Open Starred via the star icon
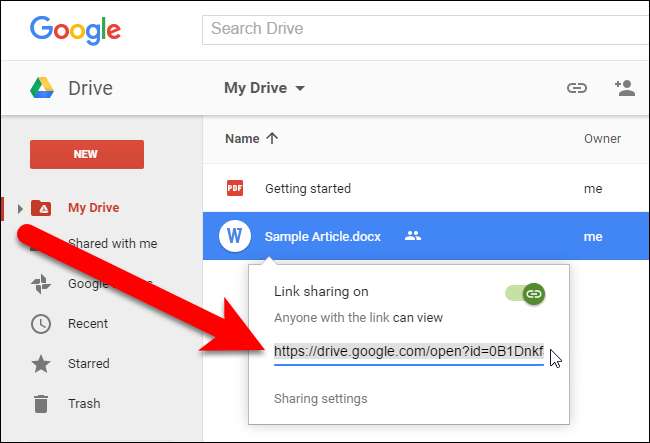 41,364
